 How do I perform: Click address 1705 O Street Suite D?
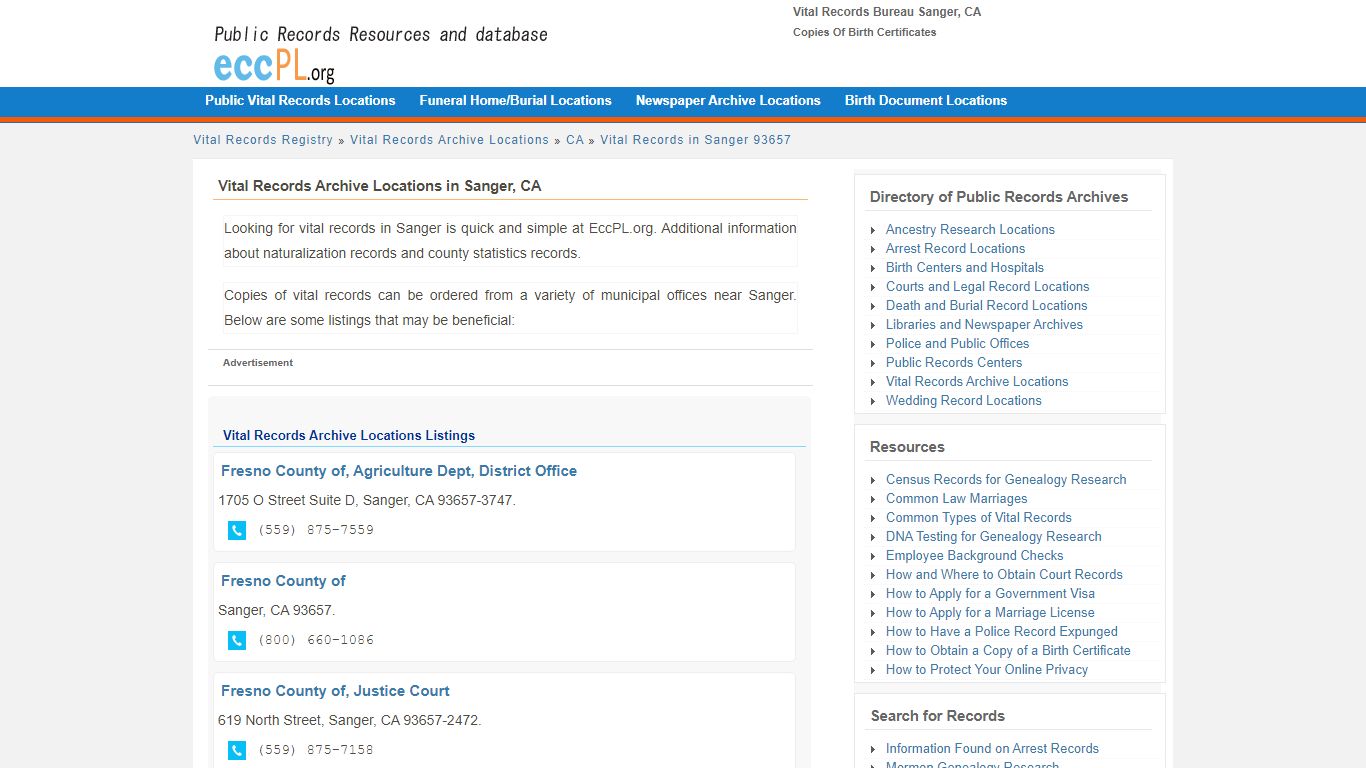pyautogui.click(x=367, y=500)
